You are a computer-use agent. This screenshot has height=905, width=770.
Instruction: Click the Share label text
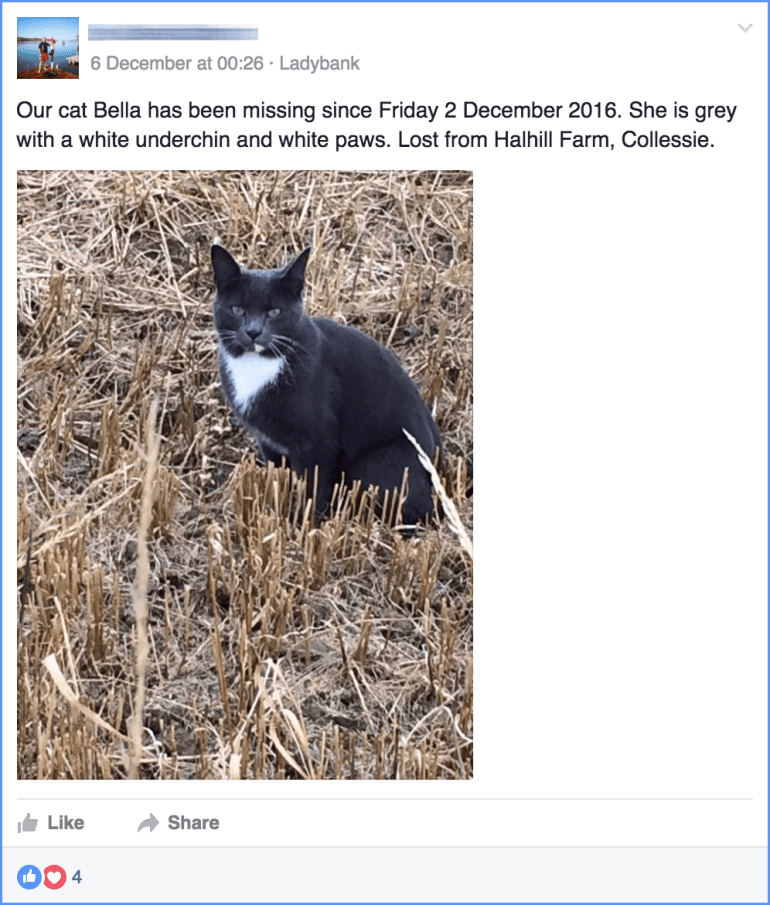point(193,822)
